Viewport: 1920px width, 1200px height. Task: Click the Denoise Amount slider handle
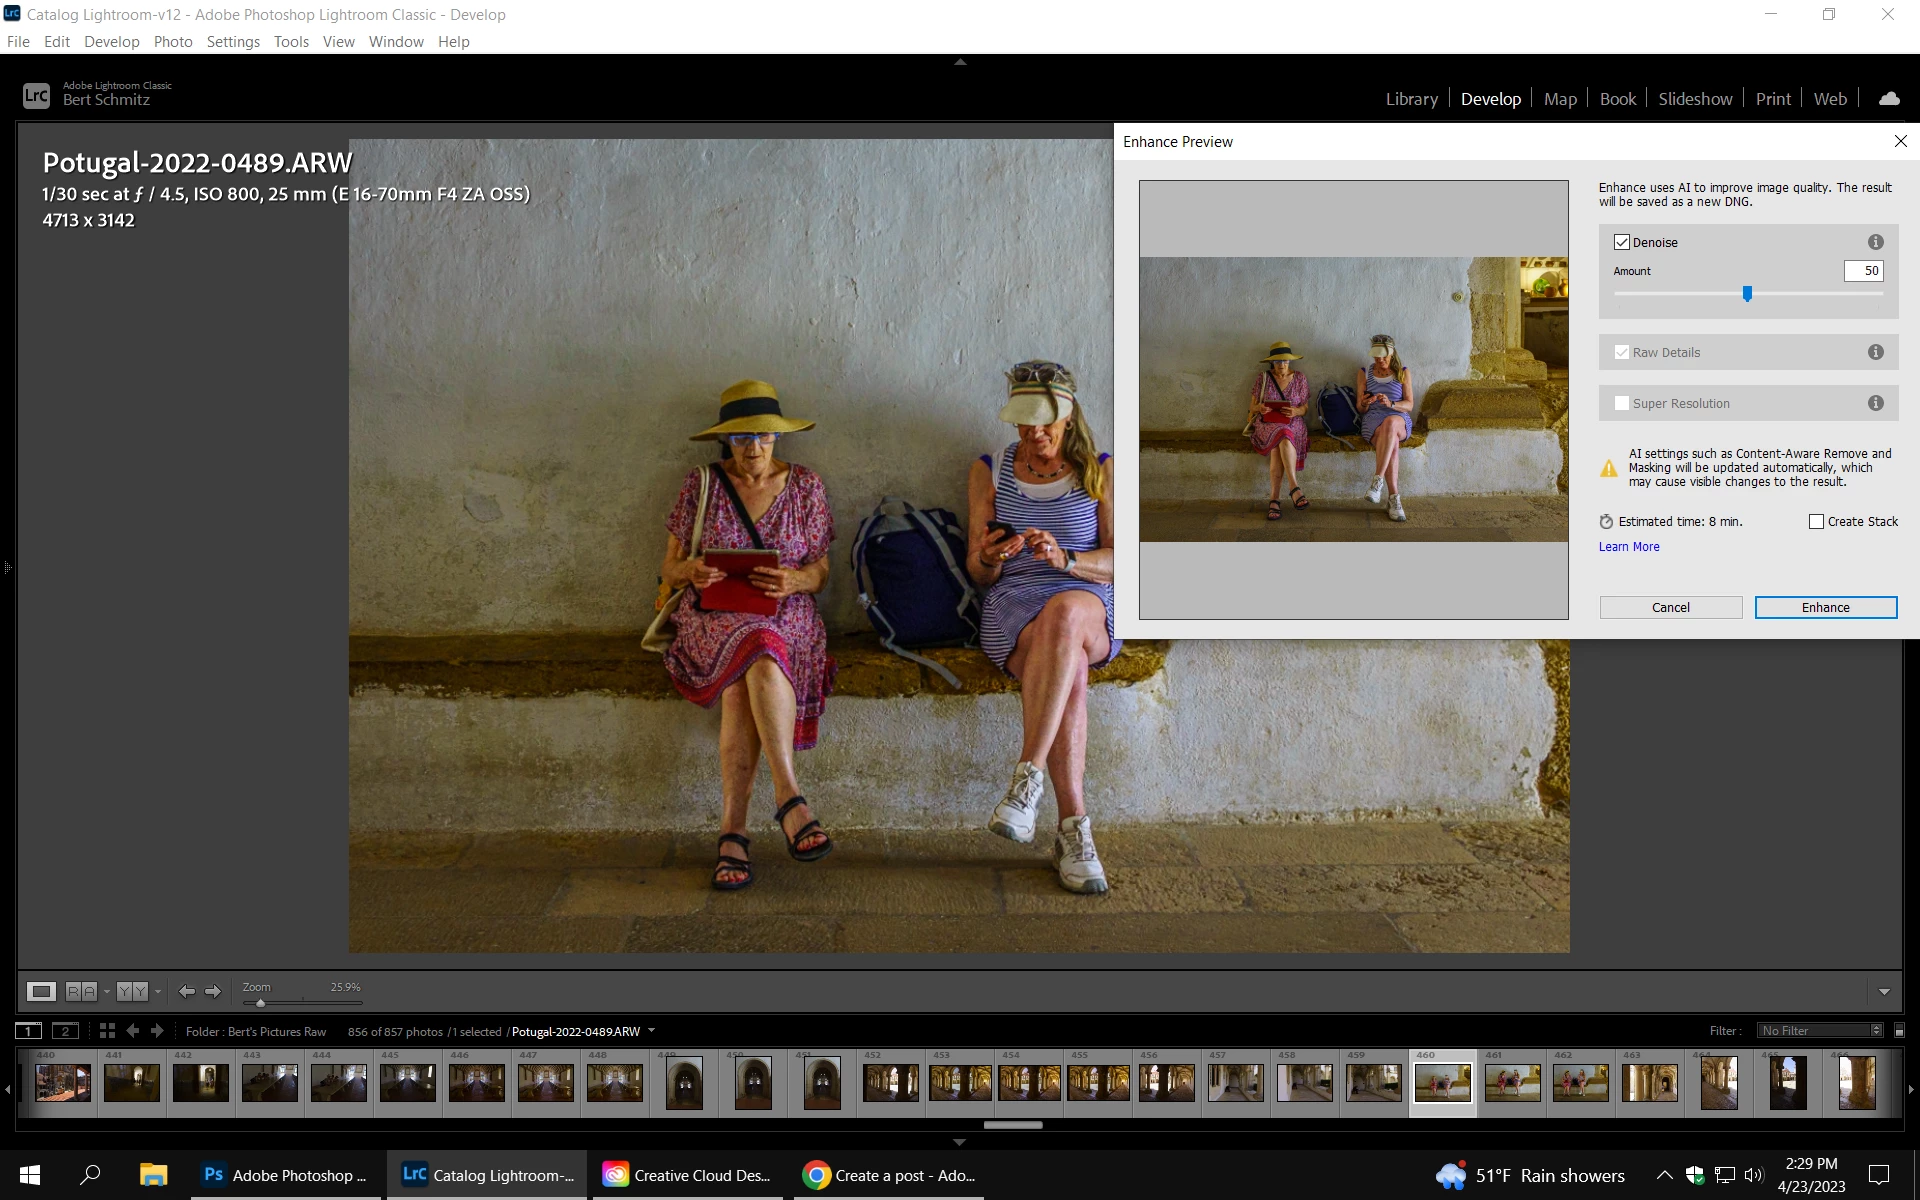point(1747,294)
